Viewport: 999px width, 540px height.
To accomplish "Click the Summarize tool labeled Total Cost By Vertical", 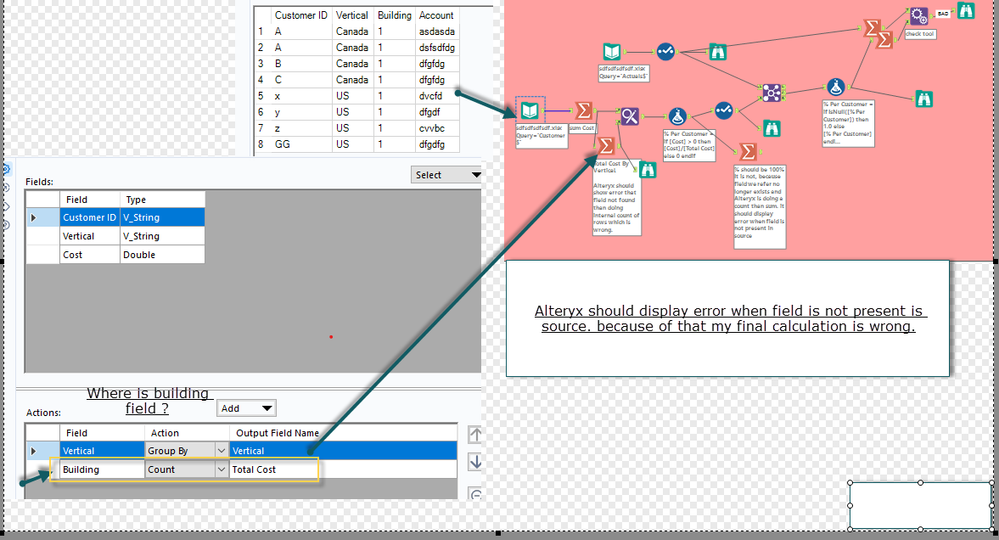I will tap(606, 146).
